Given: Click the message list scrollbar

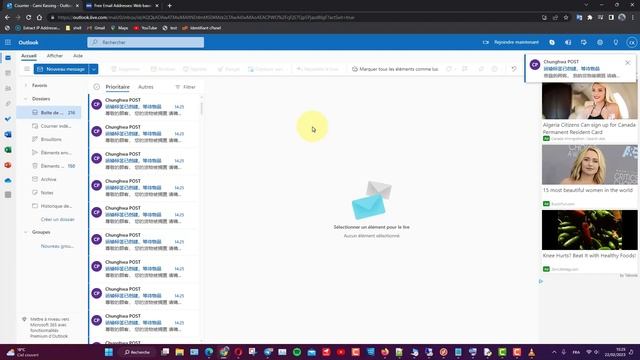Looking at the screenshot, I should pos(201,108).
